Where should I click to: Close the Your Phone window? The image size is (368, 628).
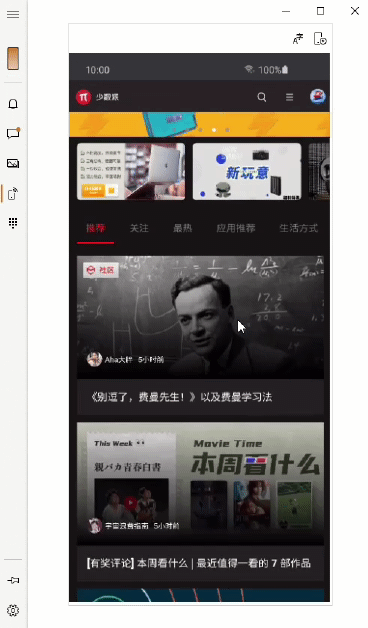[355, 11]
